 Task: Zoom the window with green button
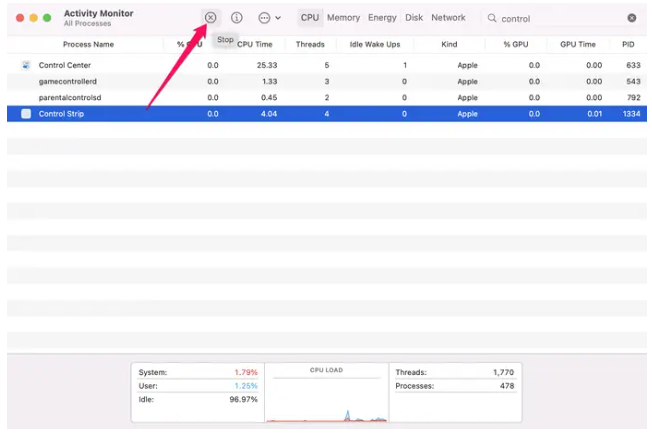point(47,17)
